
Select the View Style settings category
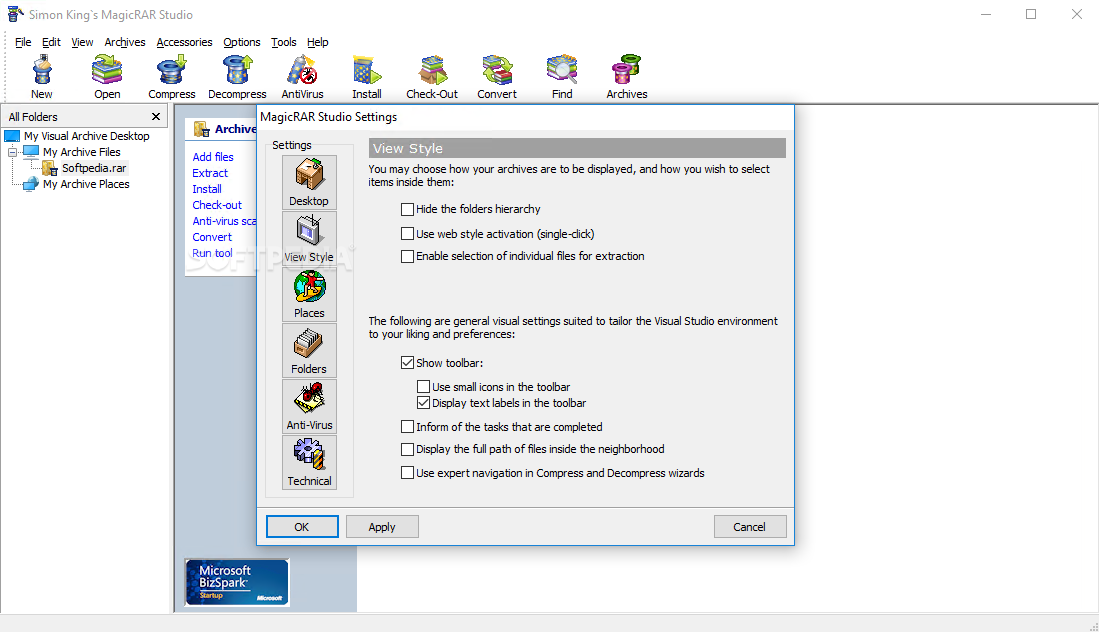[309, 238]
